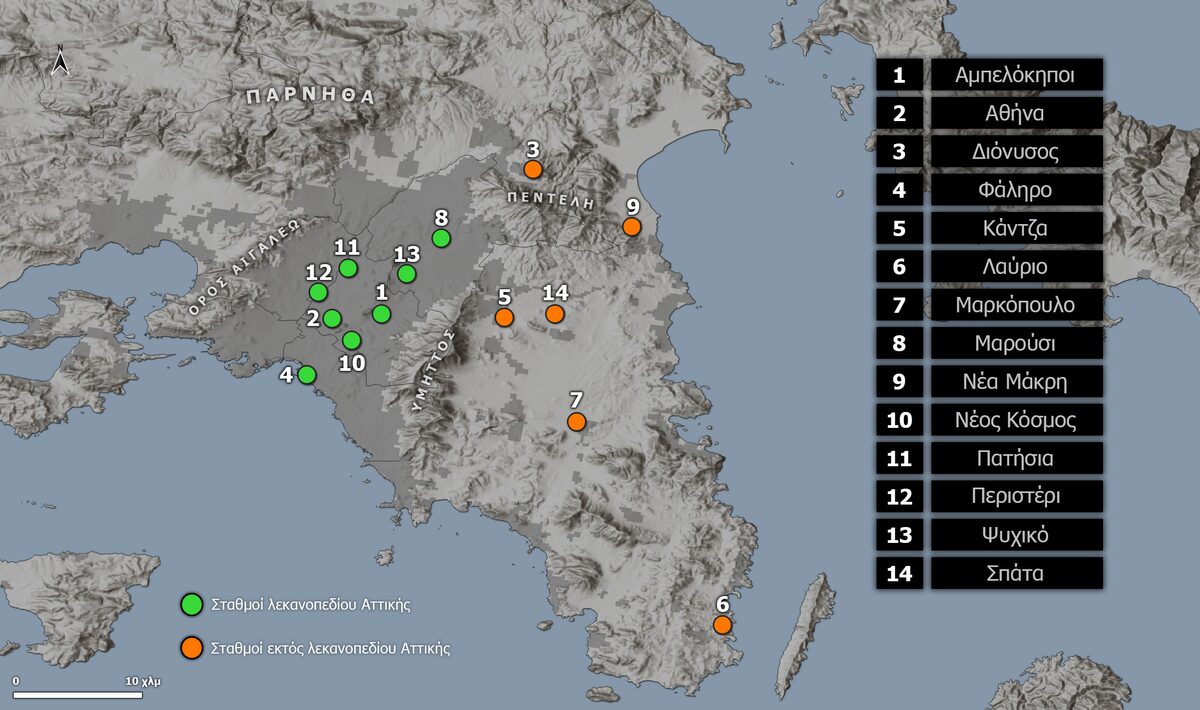Image resolution: width=1200 pixels, height=710 pixels.
Task: Toggle the Κάντζα station marker visibility
Action: (x=502, y=316)
